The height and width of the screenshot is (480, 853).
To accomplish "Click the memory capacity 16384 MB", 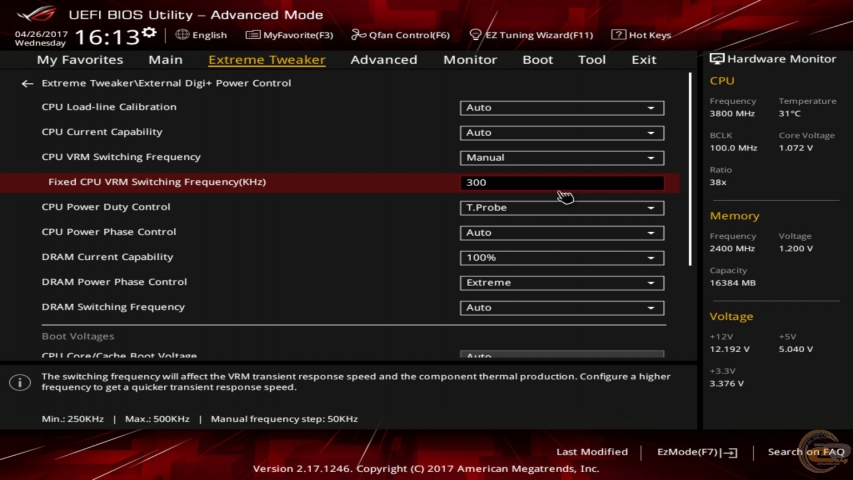I will tap(732, 283).
